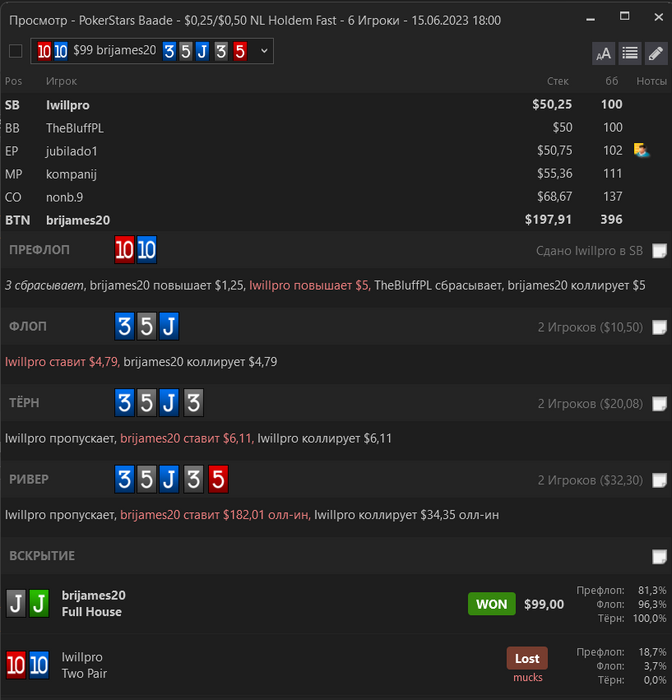This screenshot has height=700, width=672.
Task: Open note icon for Preflop street
Action: [x=659, y=251]
